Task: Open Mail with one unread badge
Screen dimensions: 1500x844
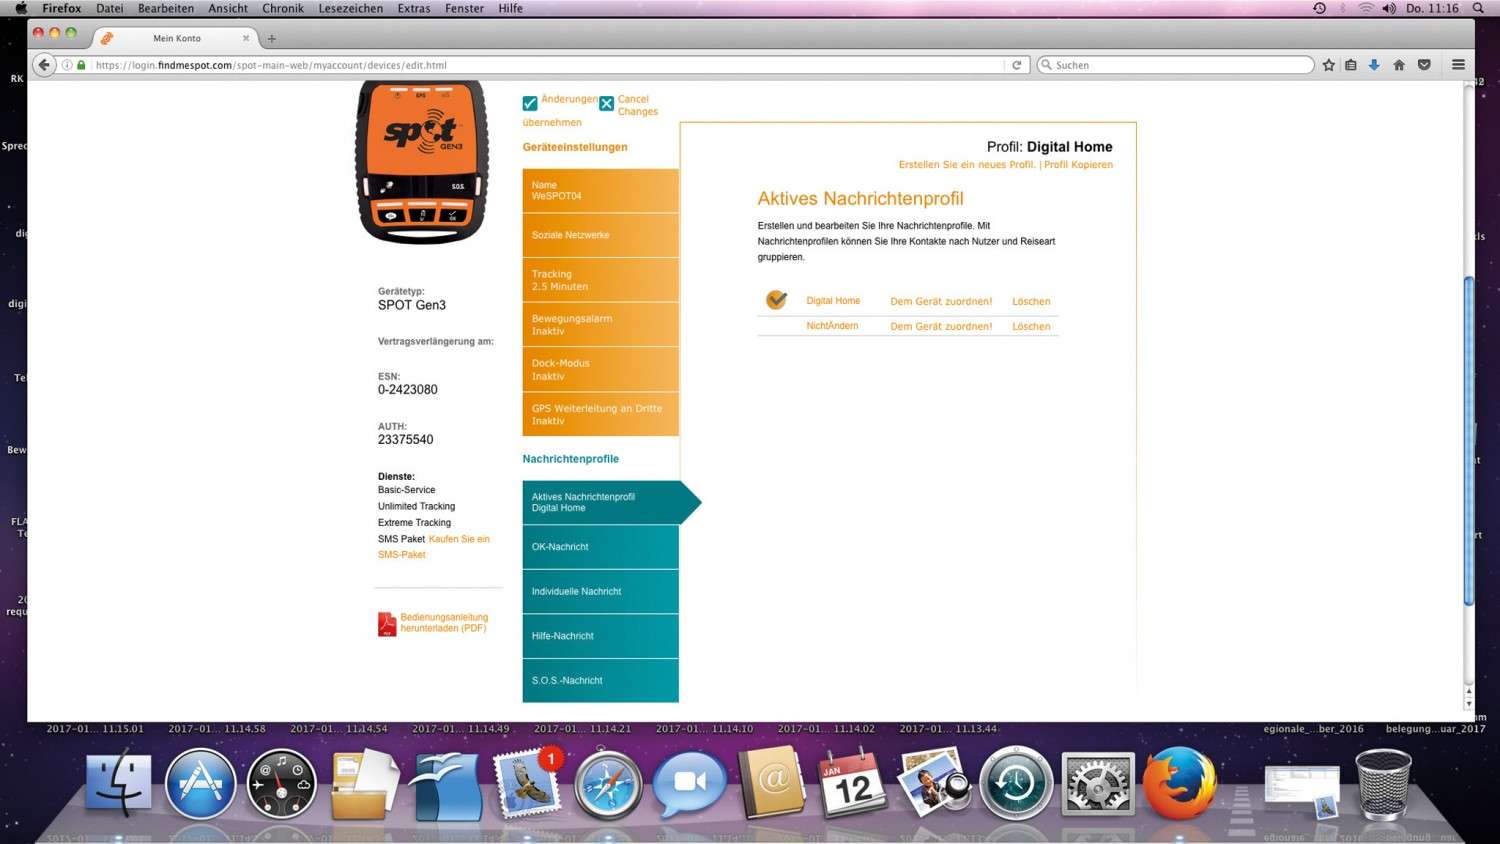Action: click(x=527, y=783)
